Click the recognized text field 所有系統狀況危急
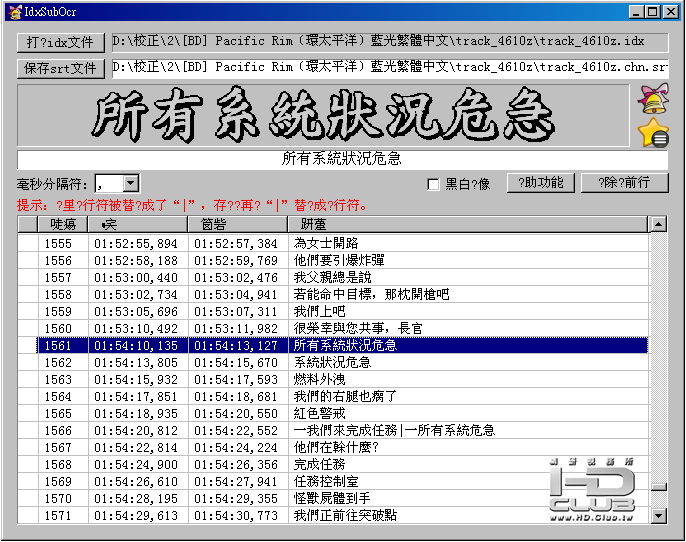686x542 pixels. tap(342, 159)
